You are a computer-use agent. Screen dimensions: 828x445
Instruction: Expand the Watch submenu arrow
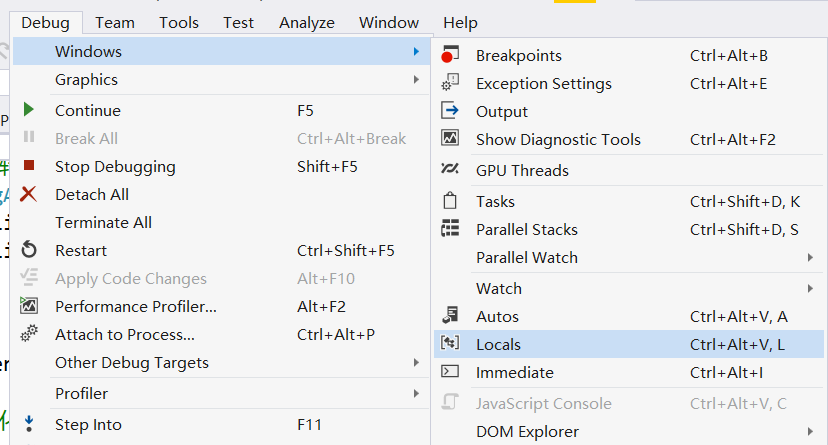pos(810,289)
